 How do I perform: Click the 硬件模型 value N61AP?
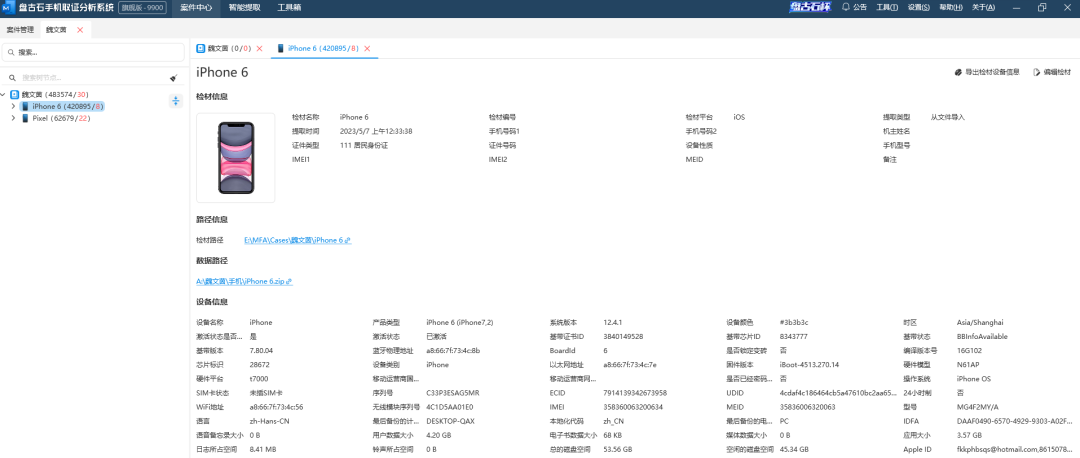coord(969,364)
